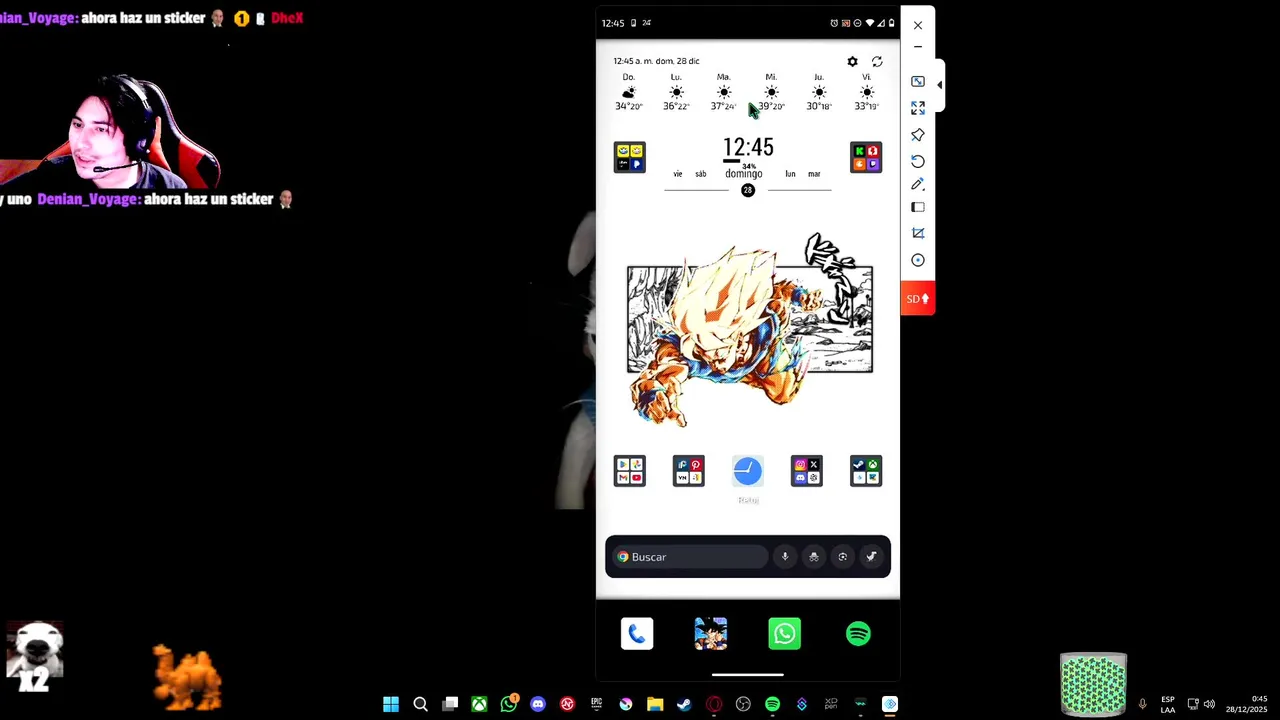Screen dimensions: 1280x720
Task: Open XP-Pen app from the taskbar
Action: tap(831, 704)
